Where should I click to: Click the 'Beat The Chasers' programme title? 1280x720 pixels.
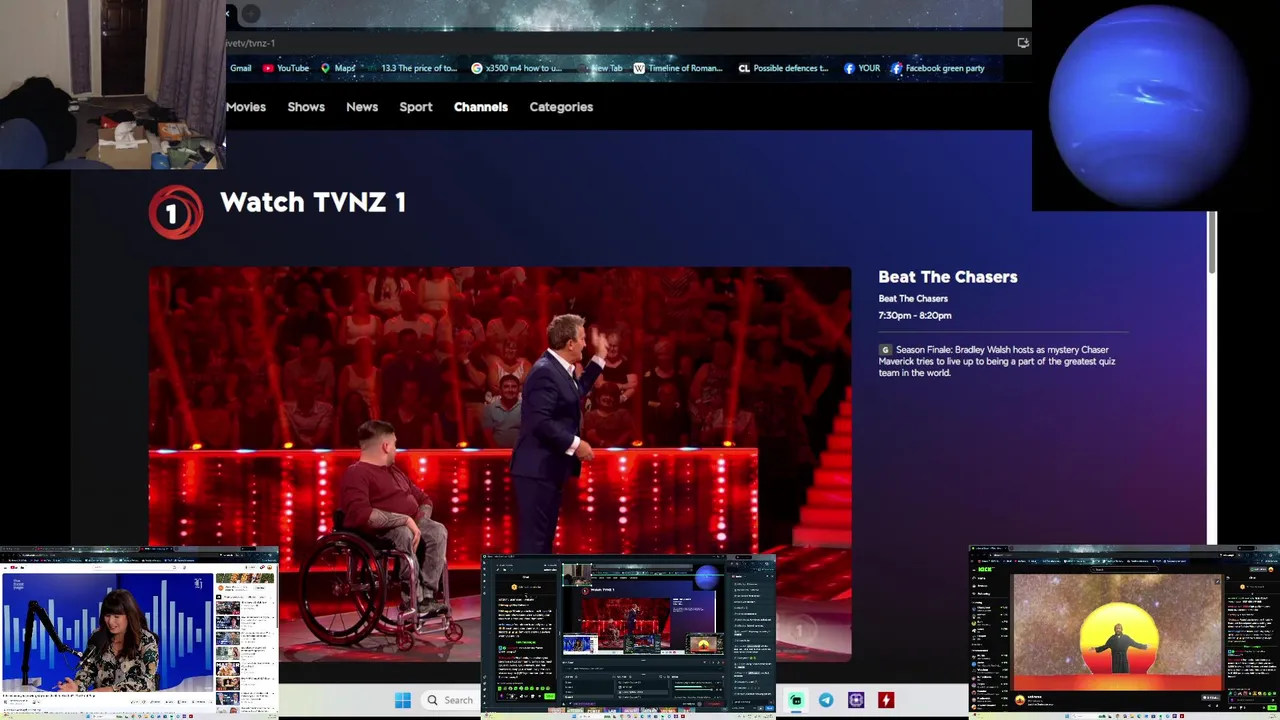(948, 277)
